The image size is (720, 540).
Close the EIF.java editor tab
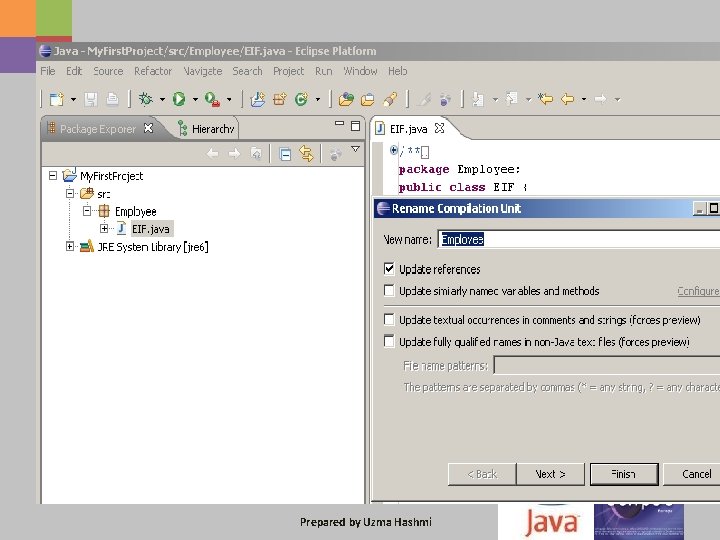click(x=439, y=128)
